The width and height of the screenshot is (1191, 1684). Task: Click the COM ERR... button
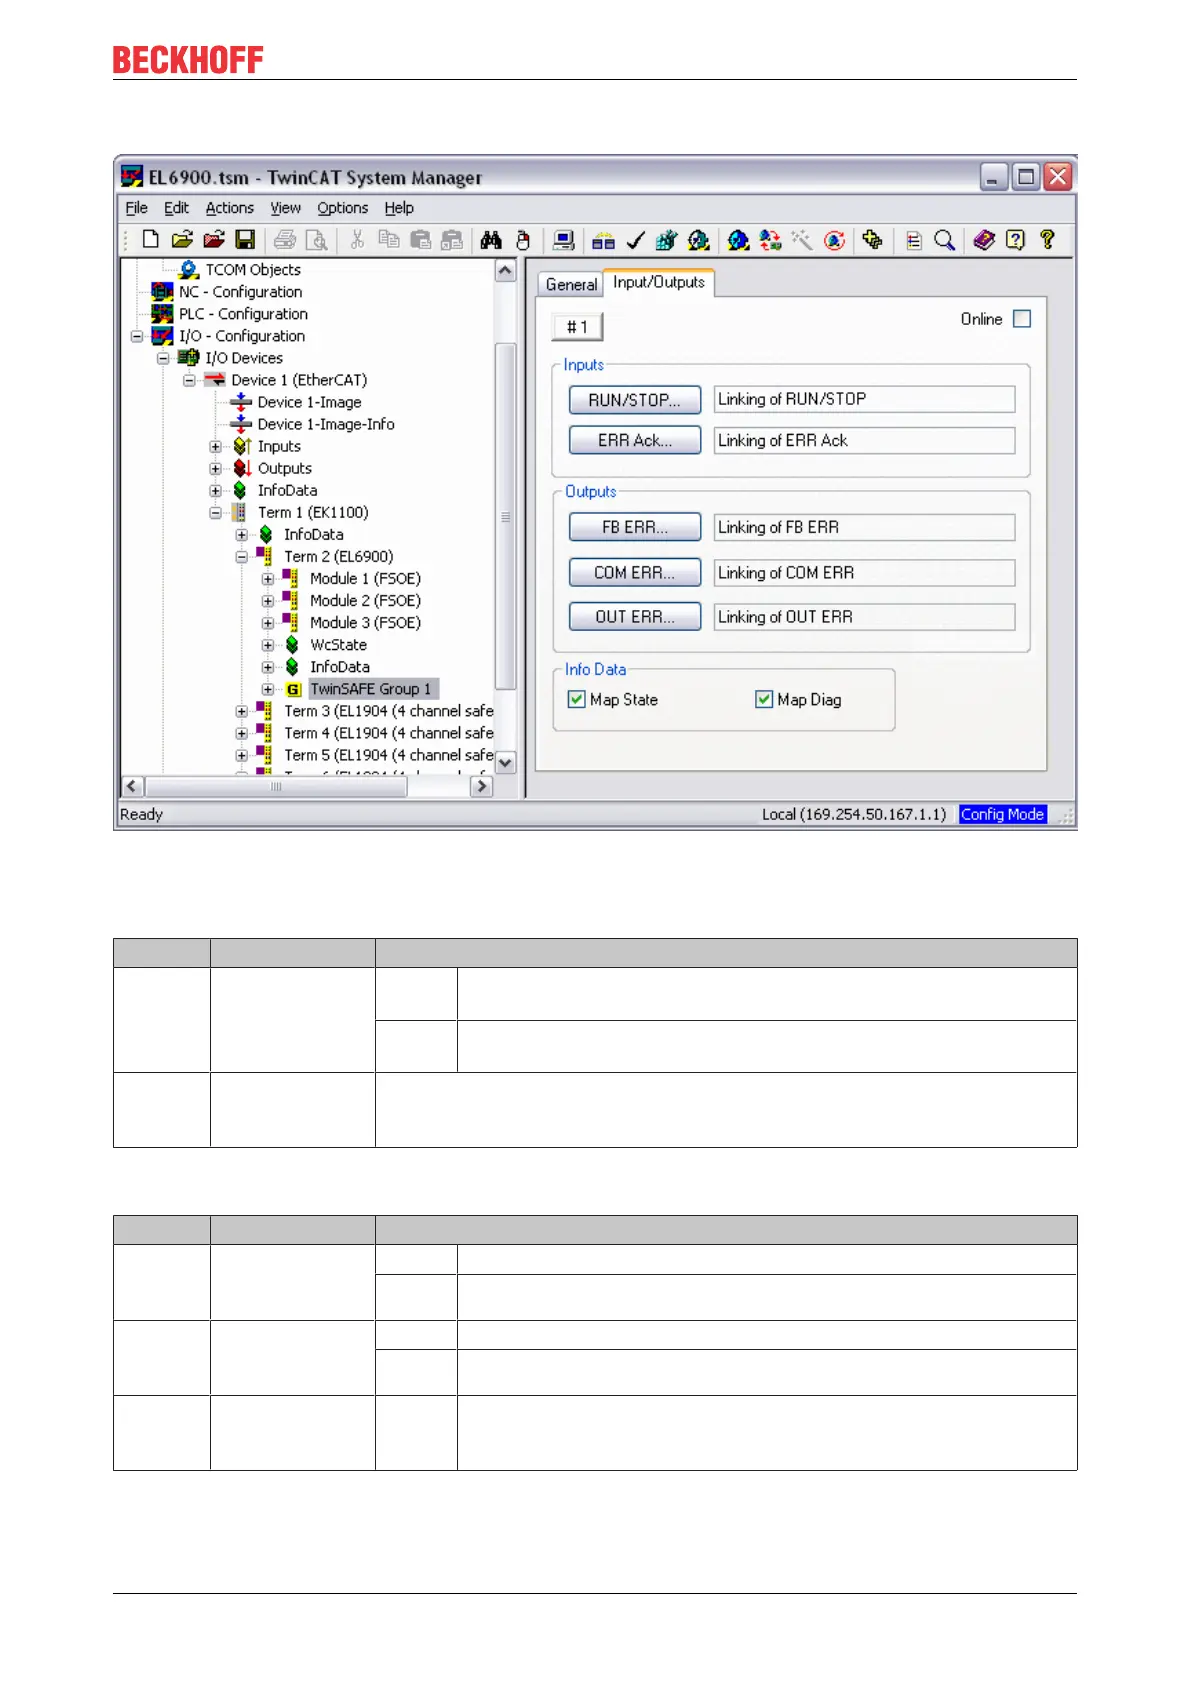[635, 573]
